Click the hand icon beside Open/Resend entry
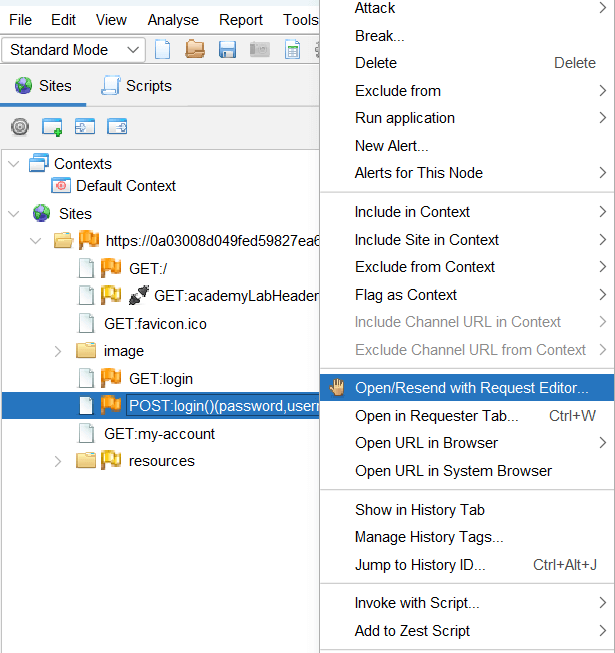615x653 pixels. point(337,387)
